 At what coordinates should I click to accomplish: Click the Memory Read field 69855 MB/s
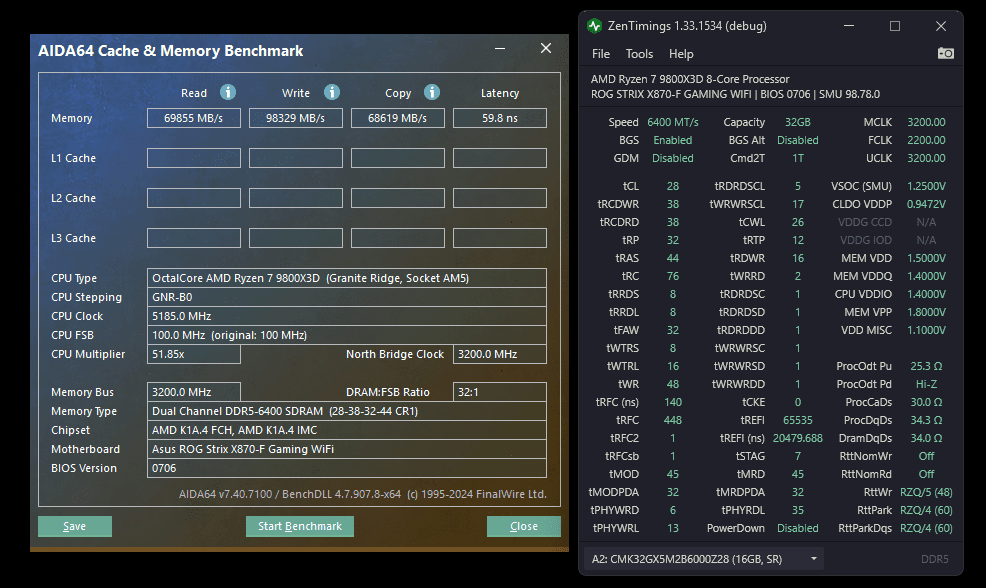pyautogui.click(x=194, y=118)
